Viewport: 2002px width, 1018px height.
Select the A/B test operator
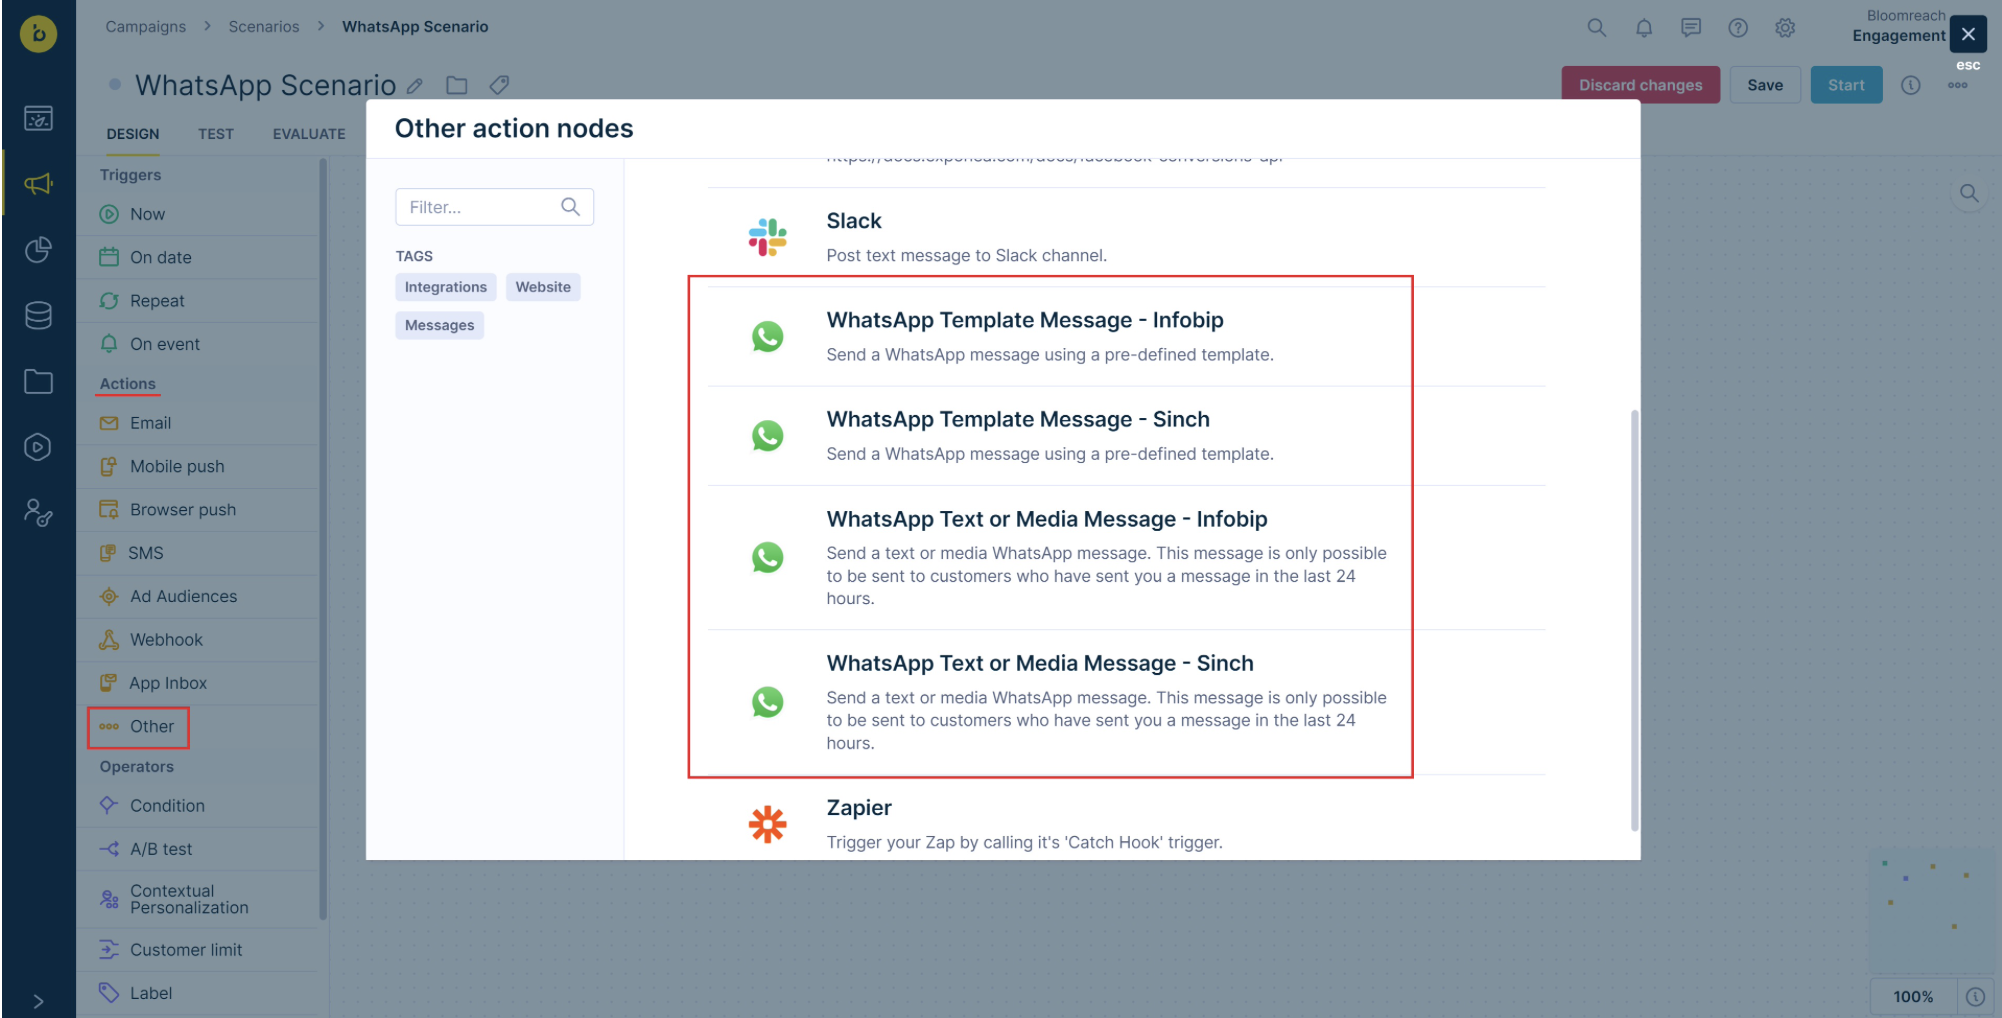[198, 849]
